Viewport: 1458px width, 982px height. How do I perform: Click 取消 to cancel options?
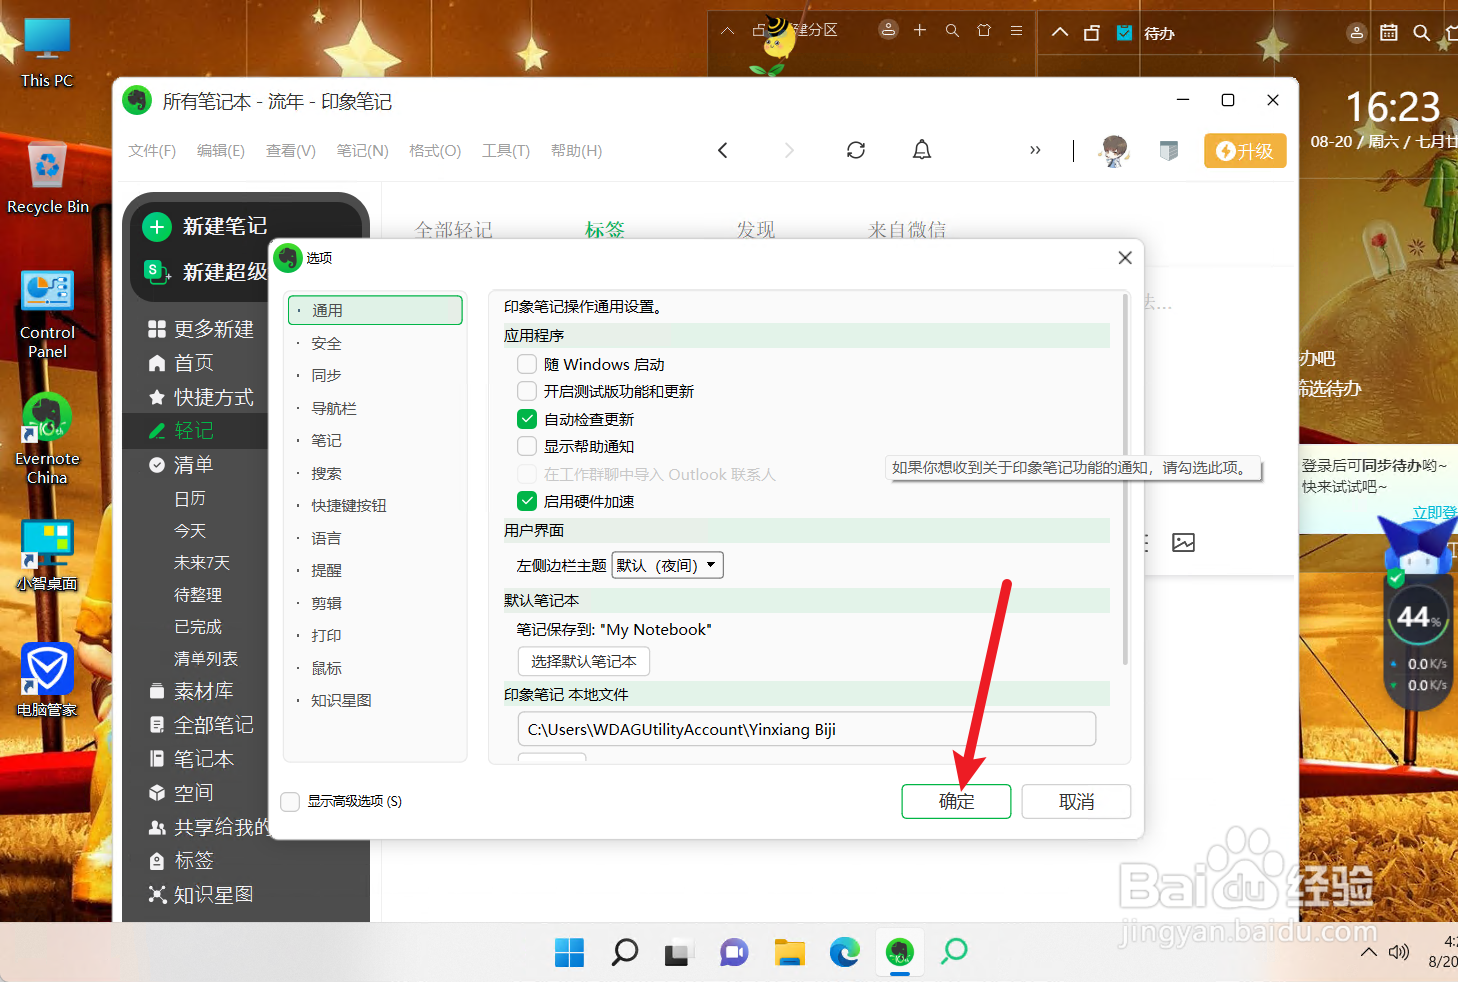click(x=1076, y=802)
